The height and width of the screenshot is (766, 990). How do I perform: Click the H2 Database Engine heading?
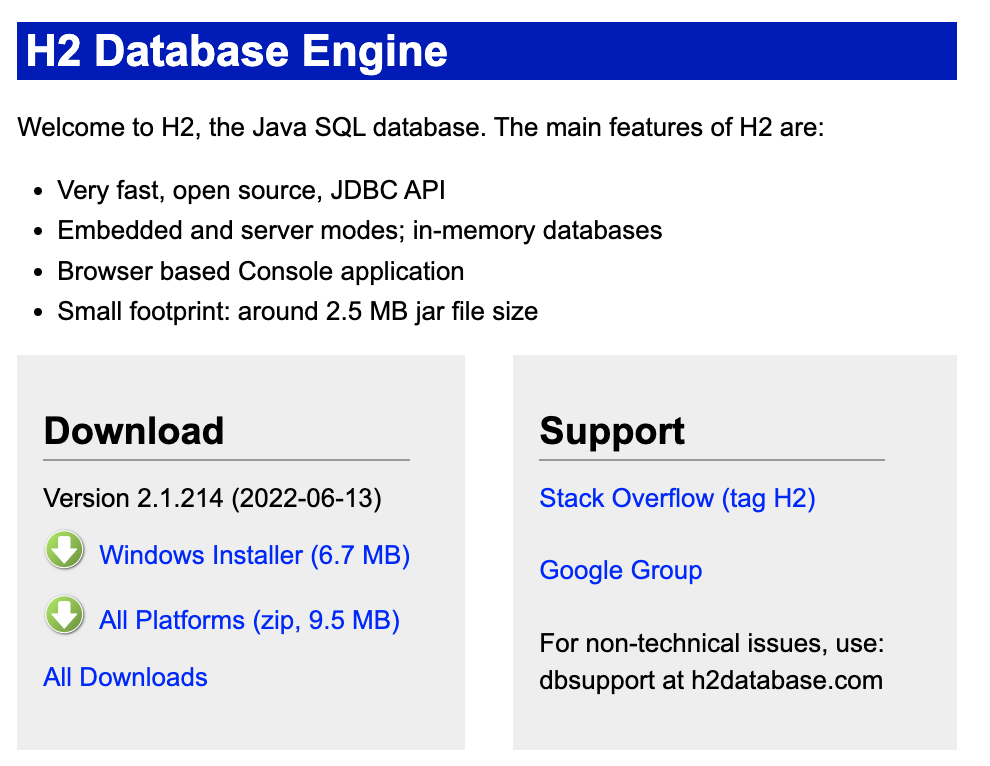tap(237, 51)
